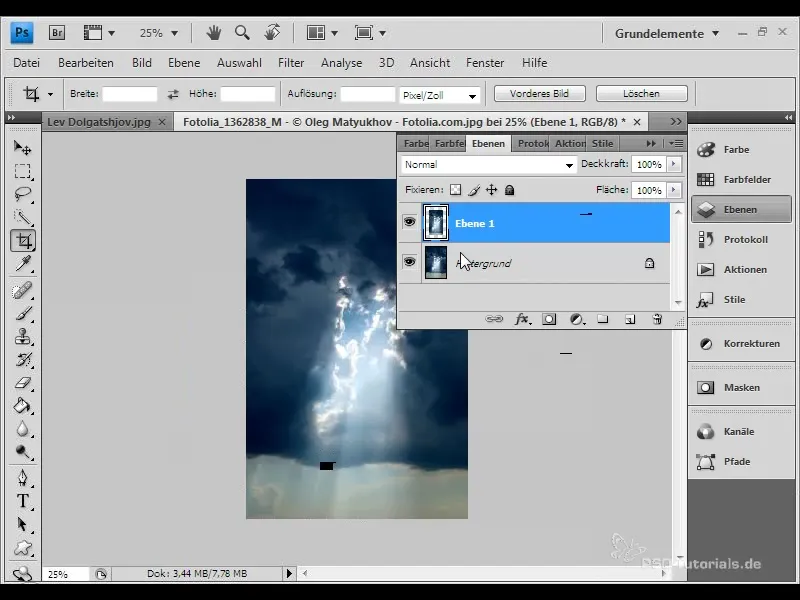This screenshot has width=800, height=600.
Task: Switch to Lev Dolgatshjov.jpg tab
Action: point(99,122)
